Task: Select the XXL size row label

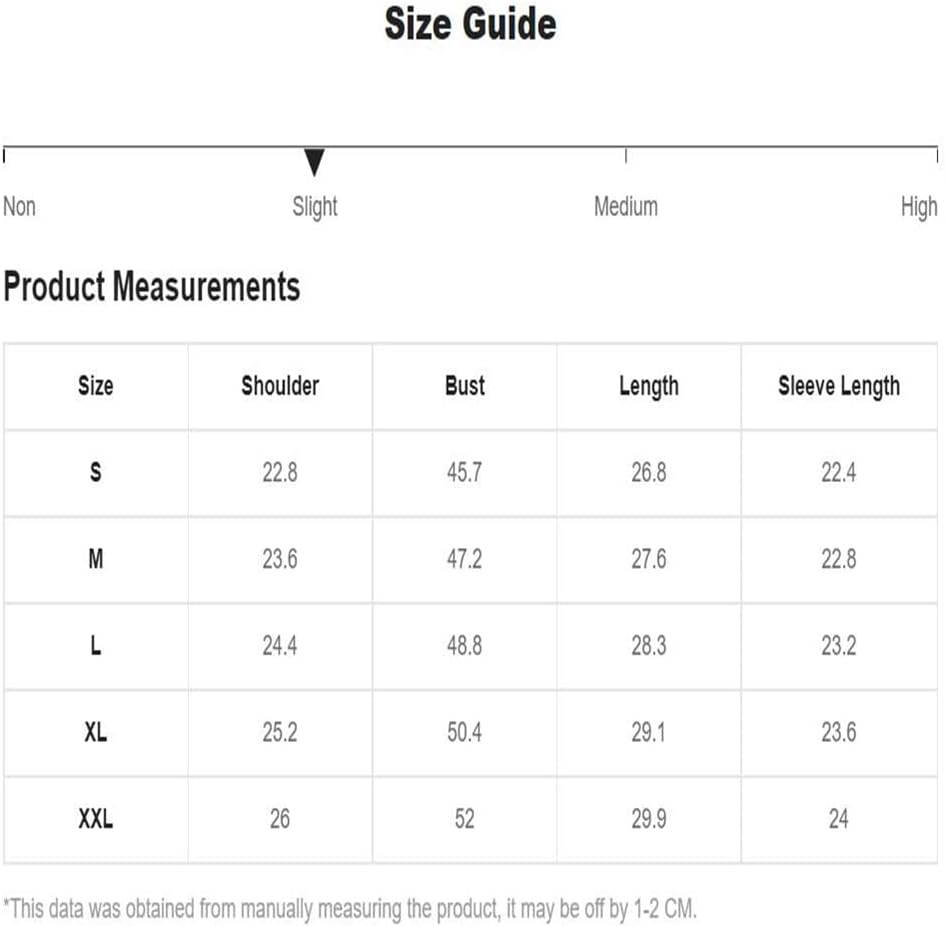Action: pyautogui.click(x=96, y=819)
